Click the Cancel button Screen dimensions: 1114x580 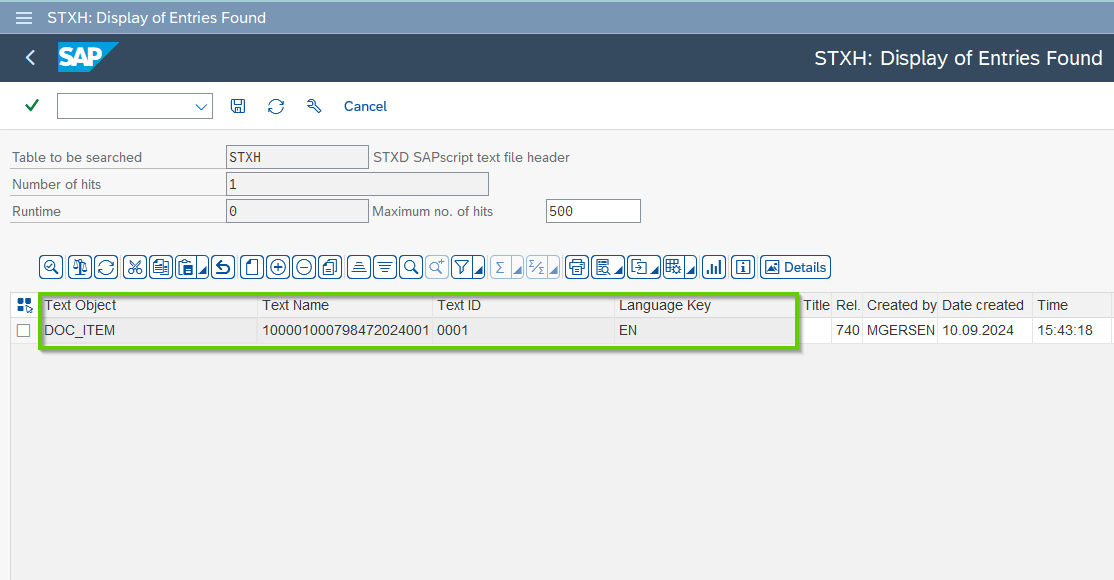(365, 106)
